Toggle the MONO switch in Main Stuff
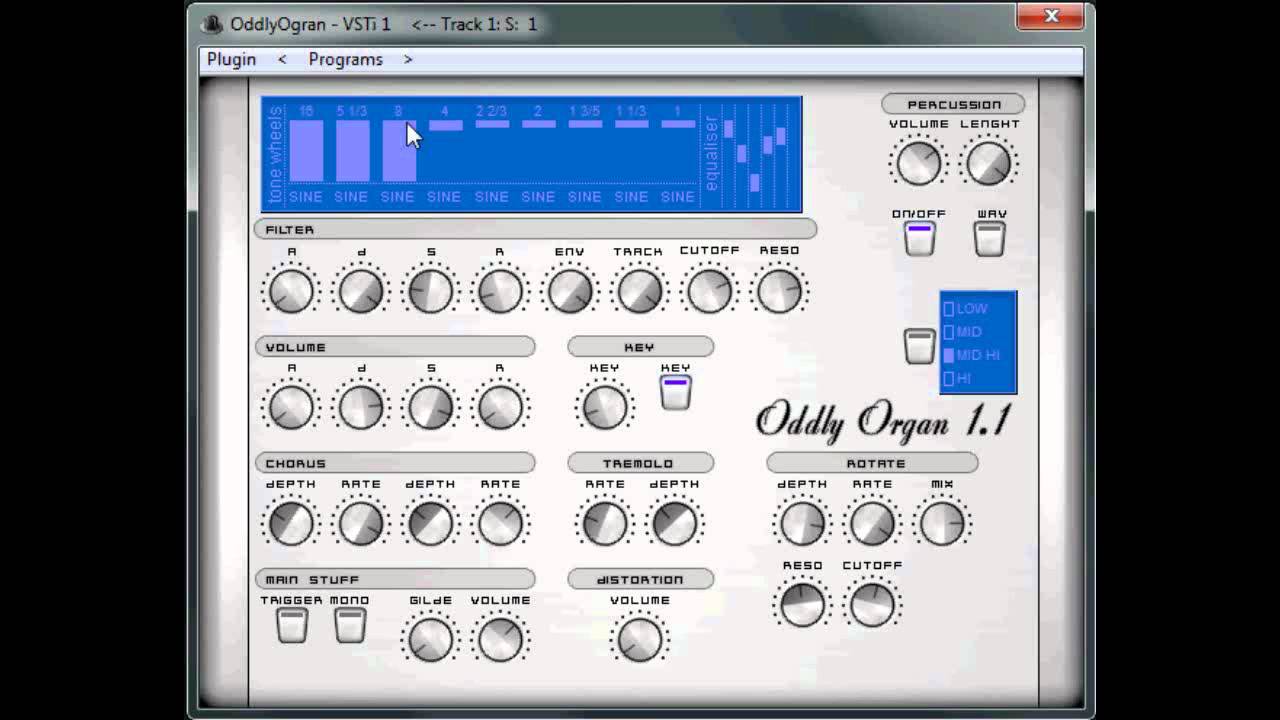 (x=350, y=625)
